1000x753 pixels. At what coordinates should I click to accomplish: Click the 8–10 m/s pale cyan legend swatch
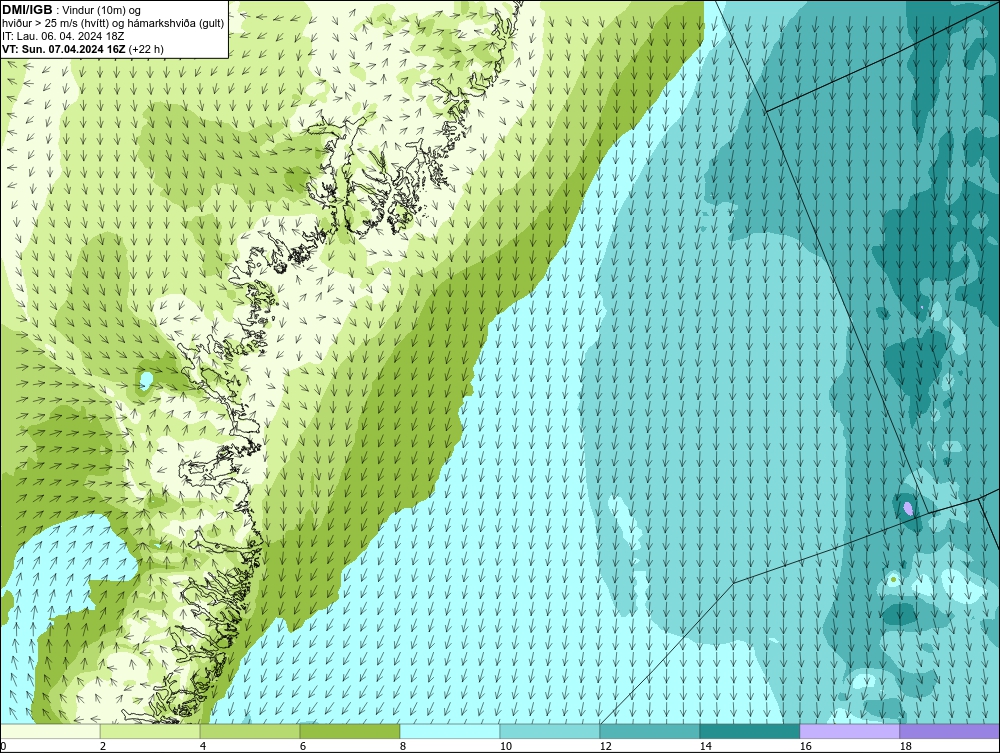(450, 731)
